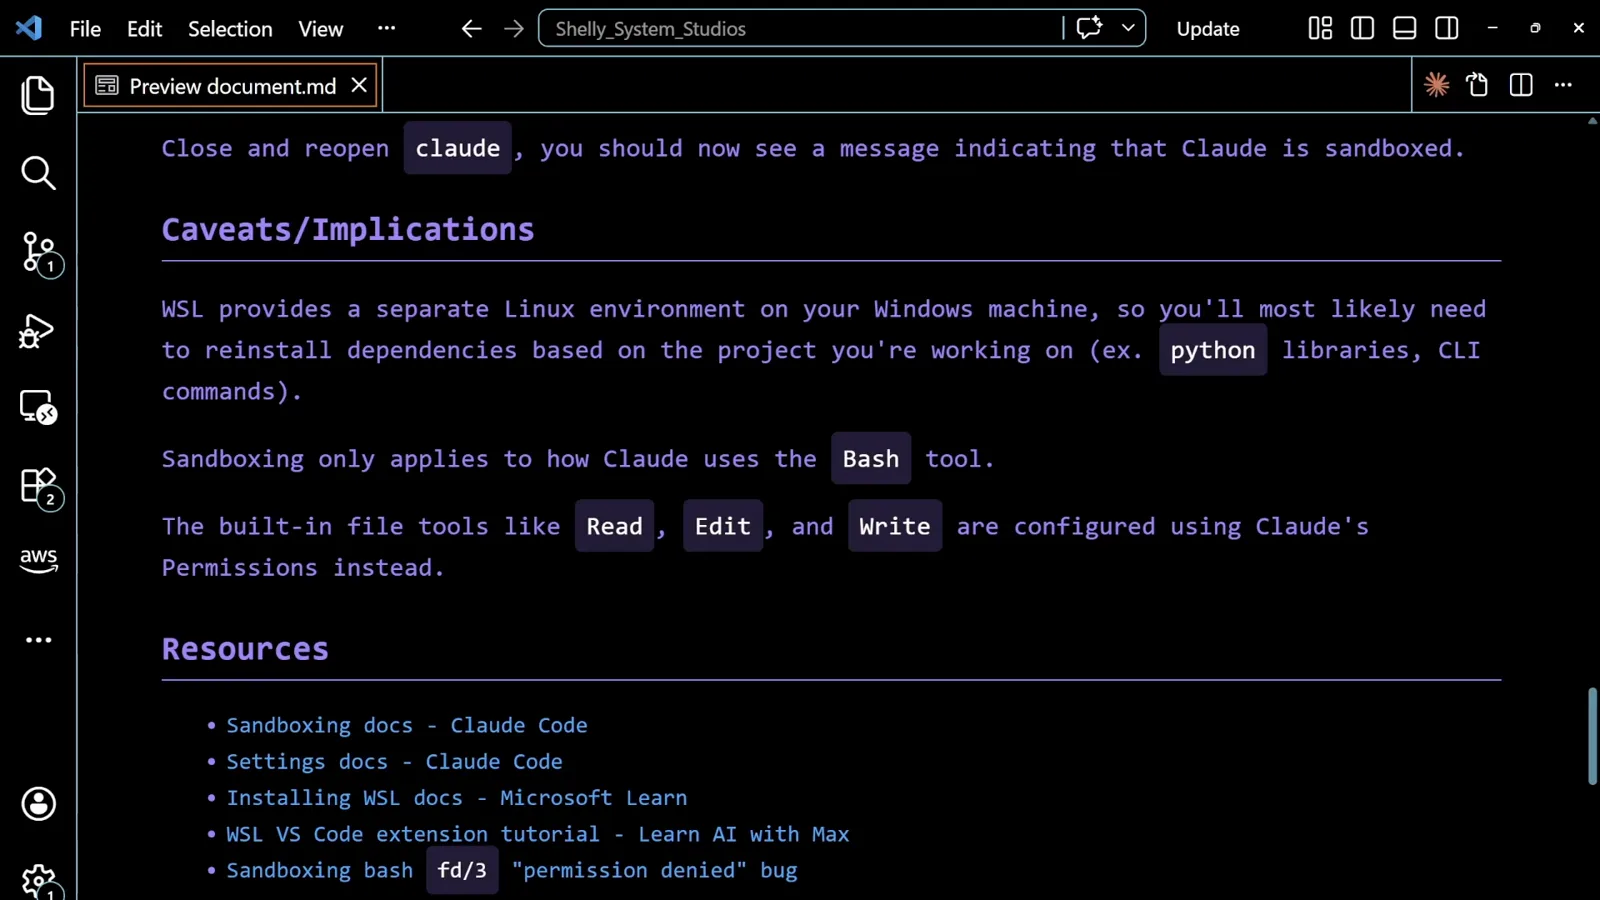Viewport: 1600px width, 900px height.
Task: Close the Preview document.md tab
Action: click(x=359, y=86)
